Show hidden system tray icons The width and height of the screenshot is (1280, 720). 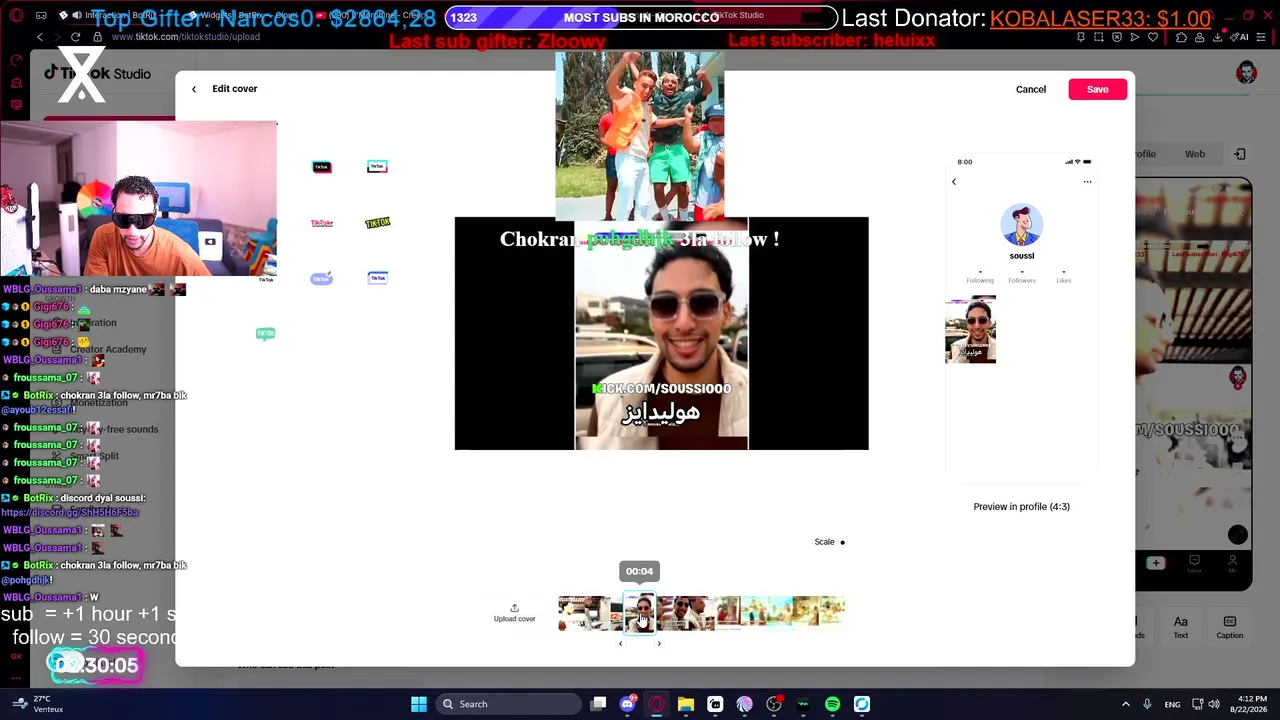(x=1125, y=704)
